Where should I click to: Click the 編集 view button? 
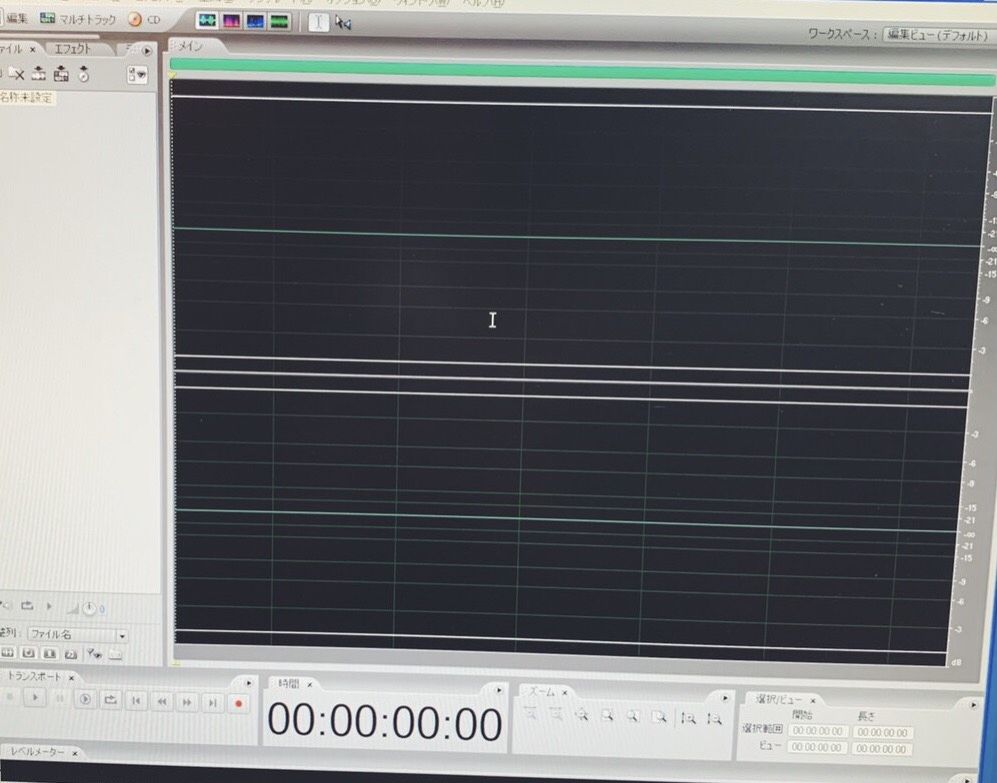tap(15, 18)
